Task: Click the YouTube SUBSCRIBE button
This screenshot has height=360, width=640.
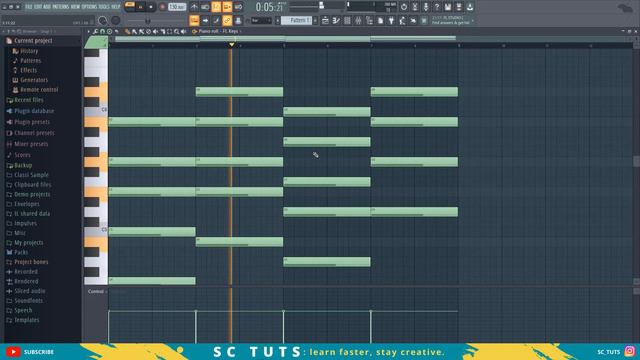Action: [30, 352]
